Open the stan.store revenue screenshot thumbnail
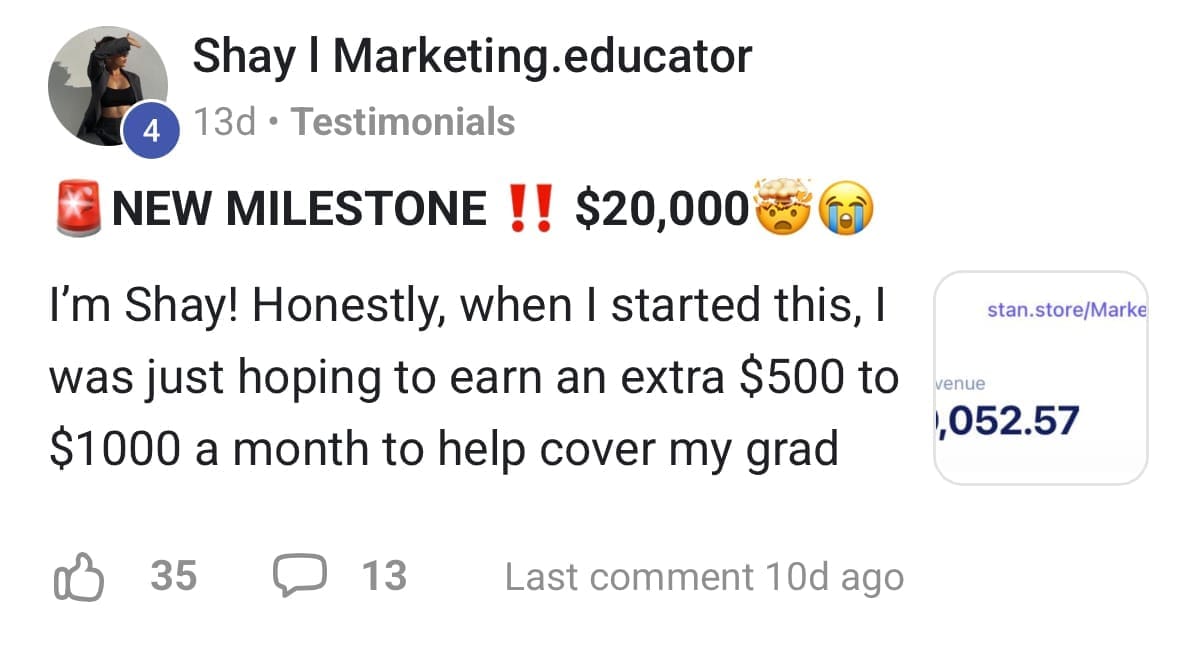 1040,378
